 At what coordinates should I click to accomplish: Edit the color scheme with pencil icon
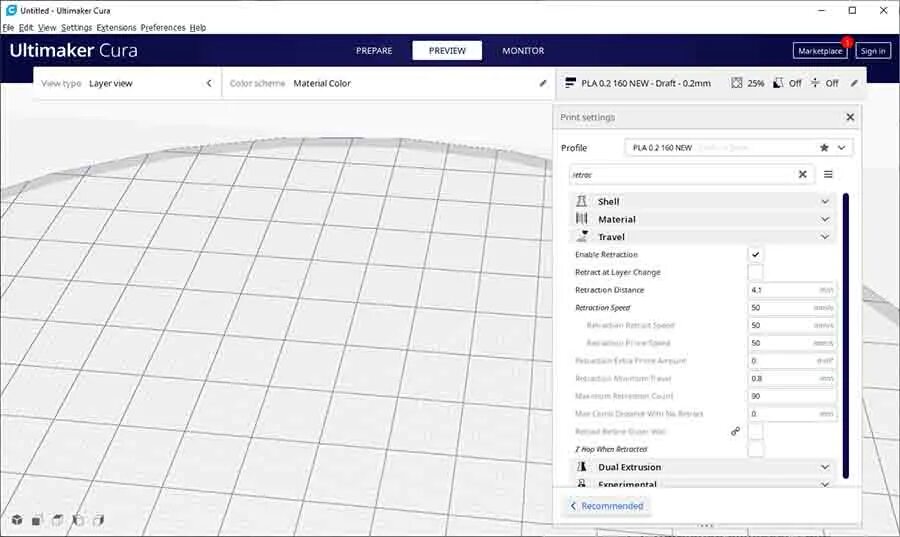pyautogui.click(x=542, y=83)
